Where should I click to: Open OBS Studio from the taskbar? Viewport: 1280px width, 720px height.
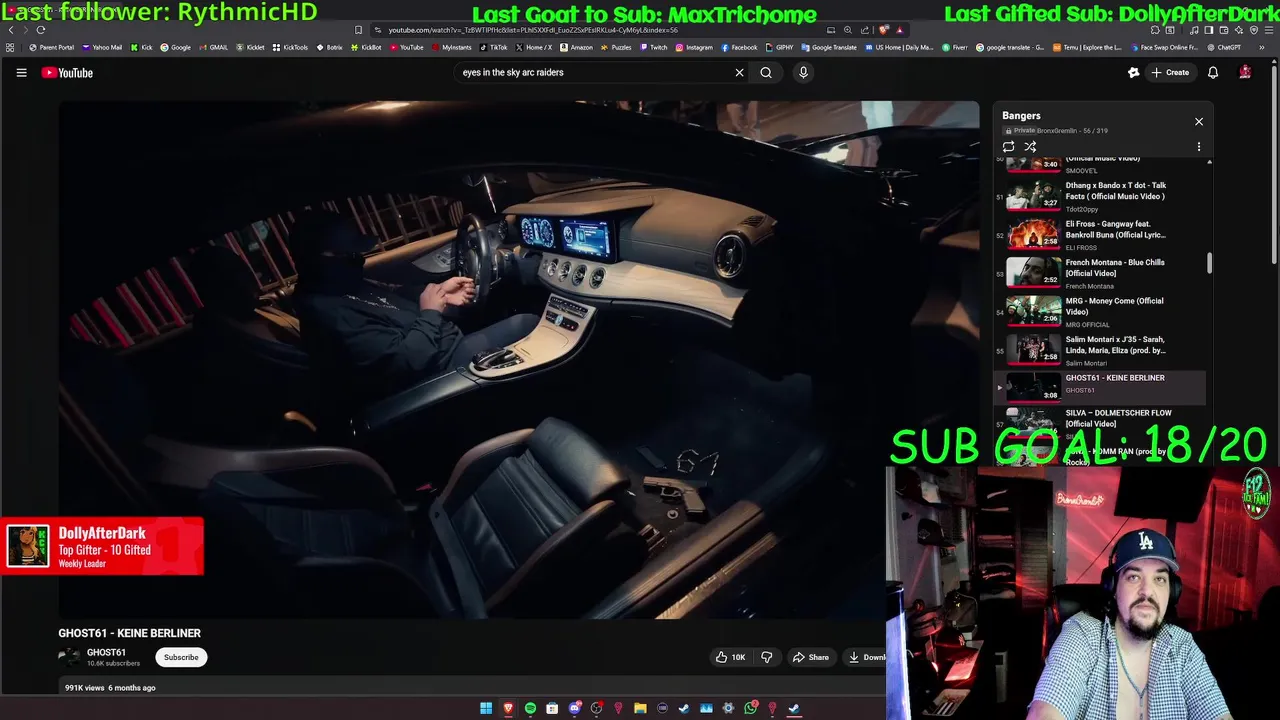pos(596,708)
